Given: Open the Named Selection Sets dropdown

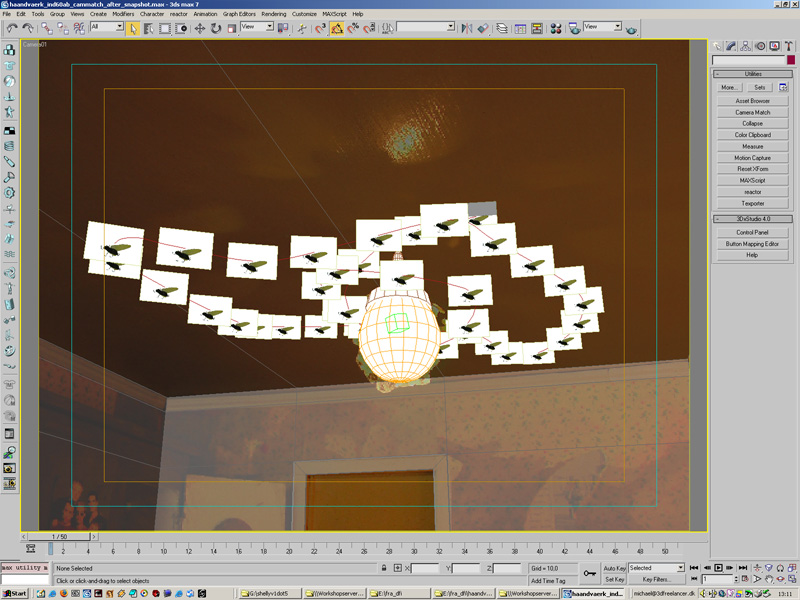Looking at the screenshot, I should pyautogui.click(x=426, y=27).
